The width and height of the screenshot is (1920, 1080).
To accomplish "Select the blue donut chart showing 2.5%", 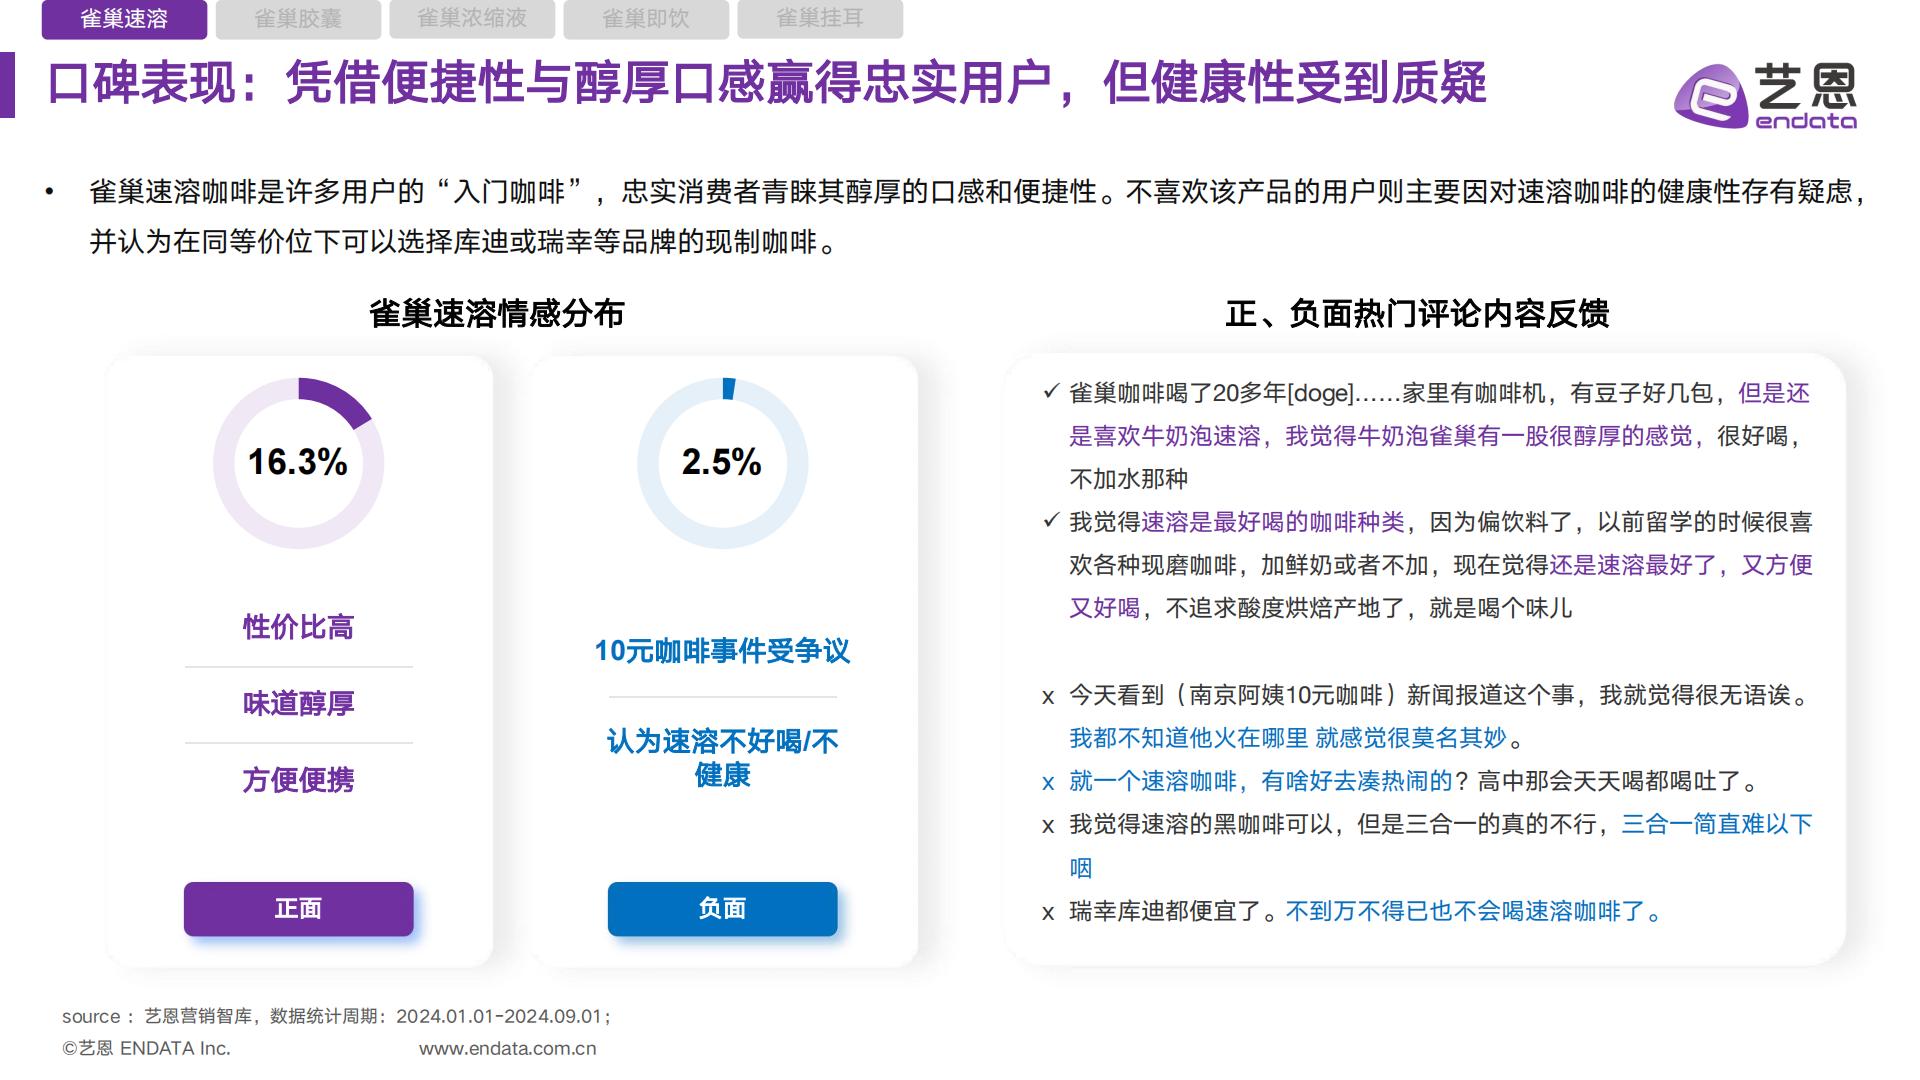I will (722, 463).
